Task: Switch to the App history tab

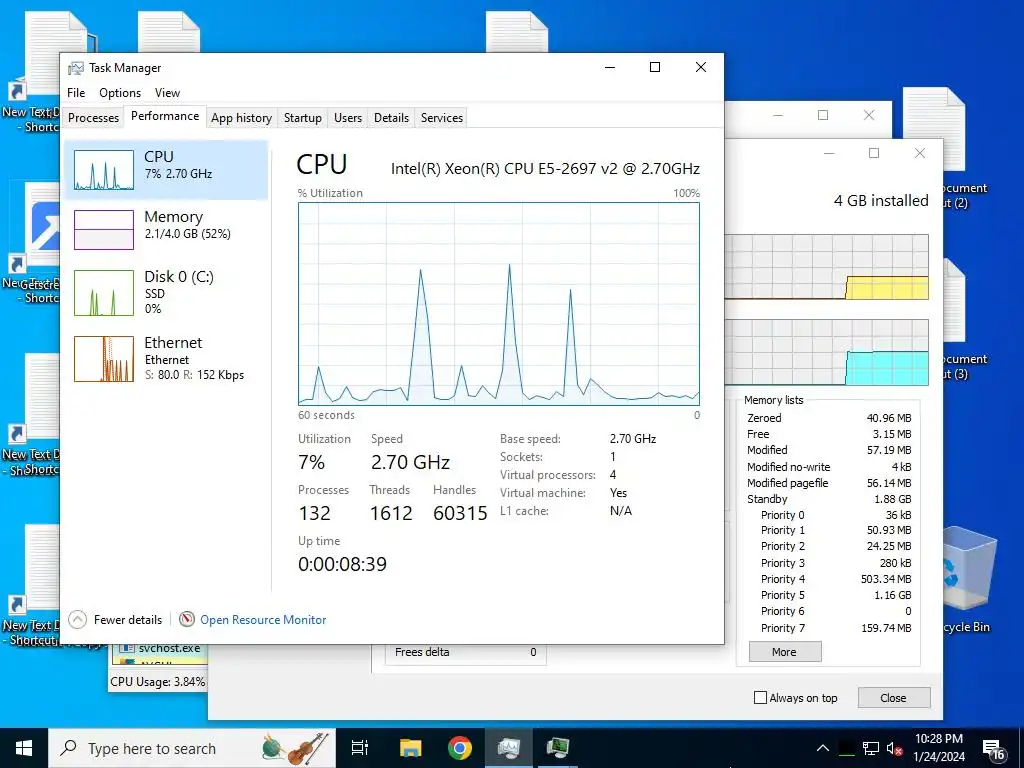Action: pos(242,118)
